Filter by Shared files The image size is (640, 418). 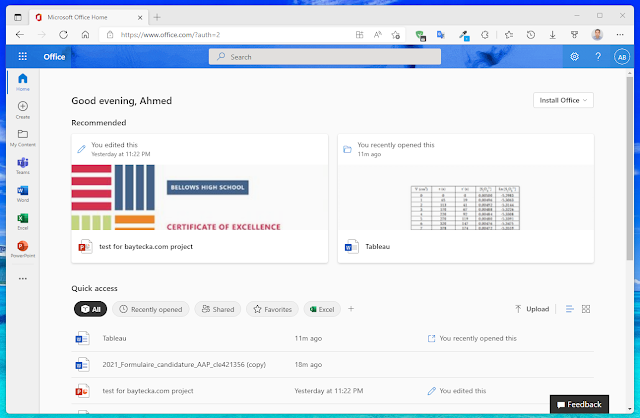[218, 309]
